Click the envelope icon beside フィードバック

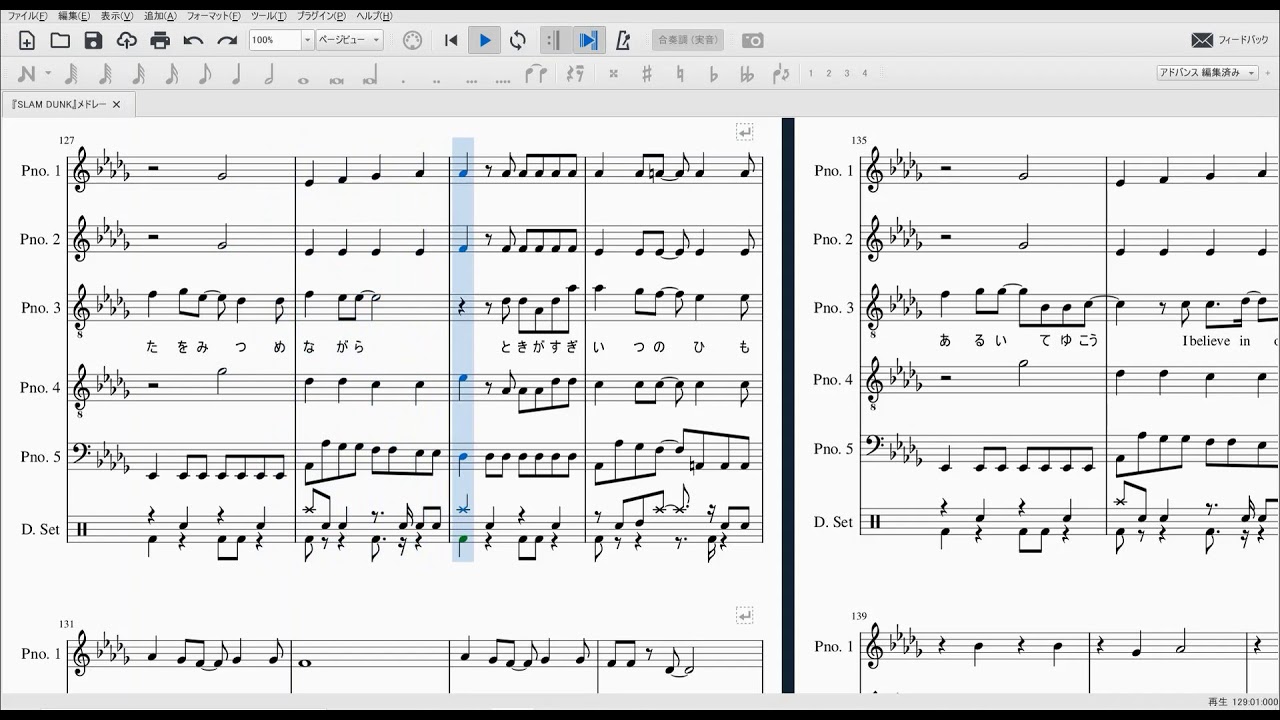1202,40
